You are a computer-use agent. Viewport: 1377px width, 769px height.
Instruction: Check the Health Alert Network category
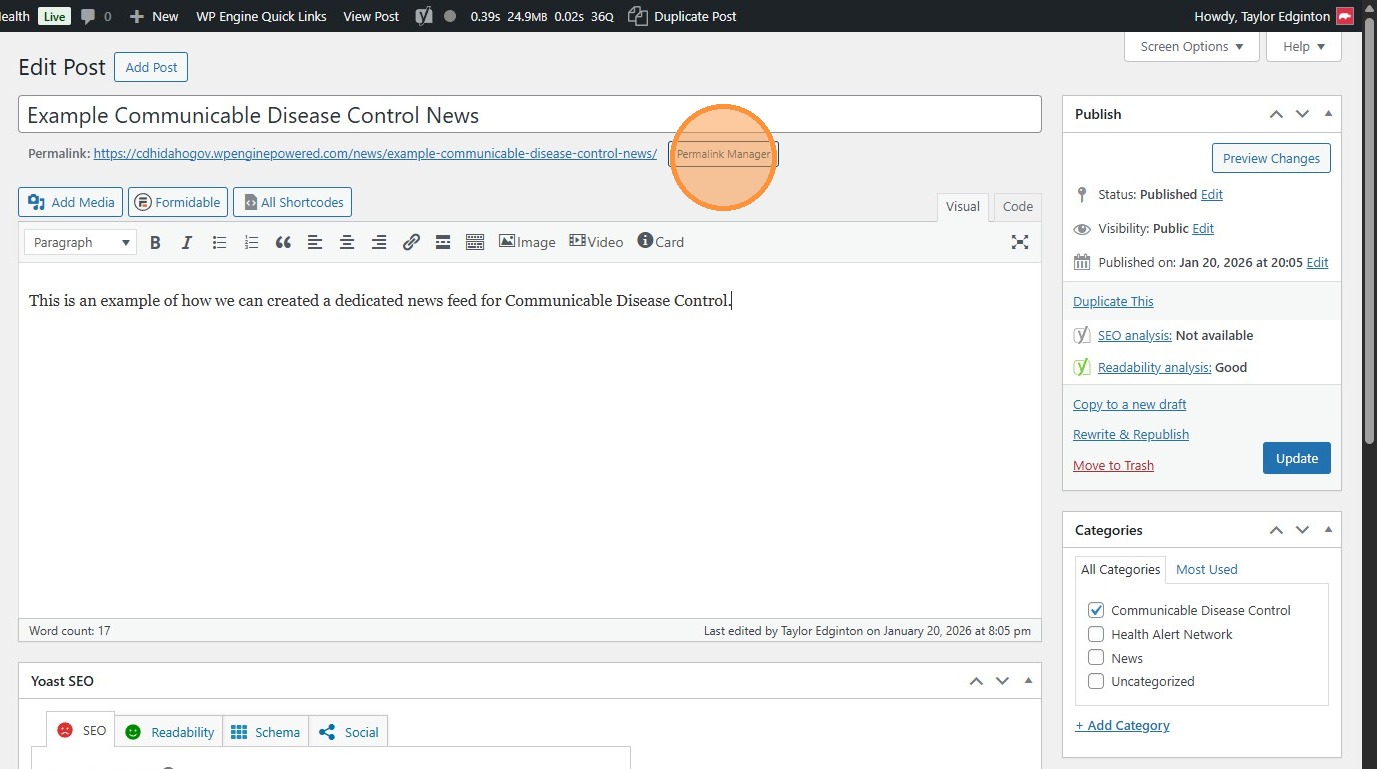[x=1096, y=634]
